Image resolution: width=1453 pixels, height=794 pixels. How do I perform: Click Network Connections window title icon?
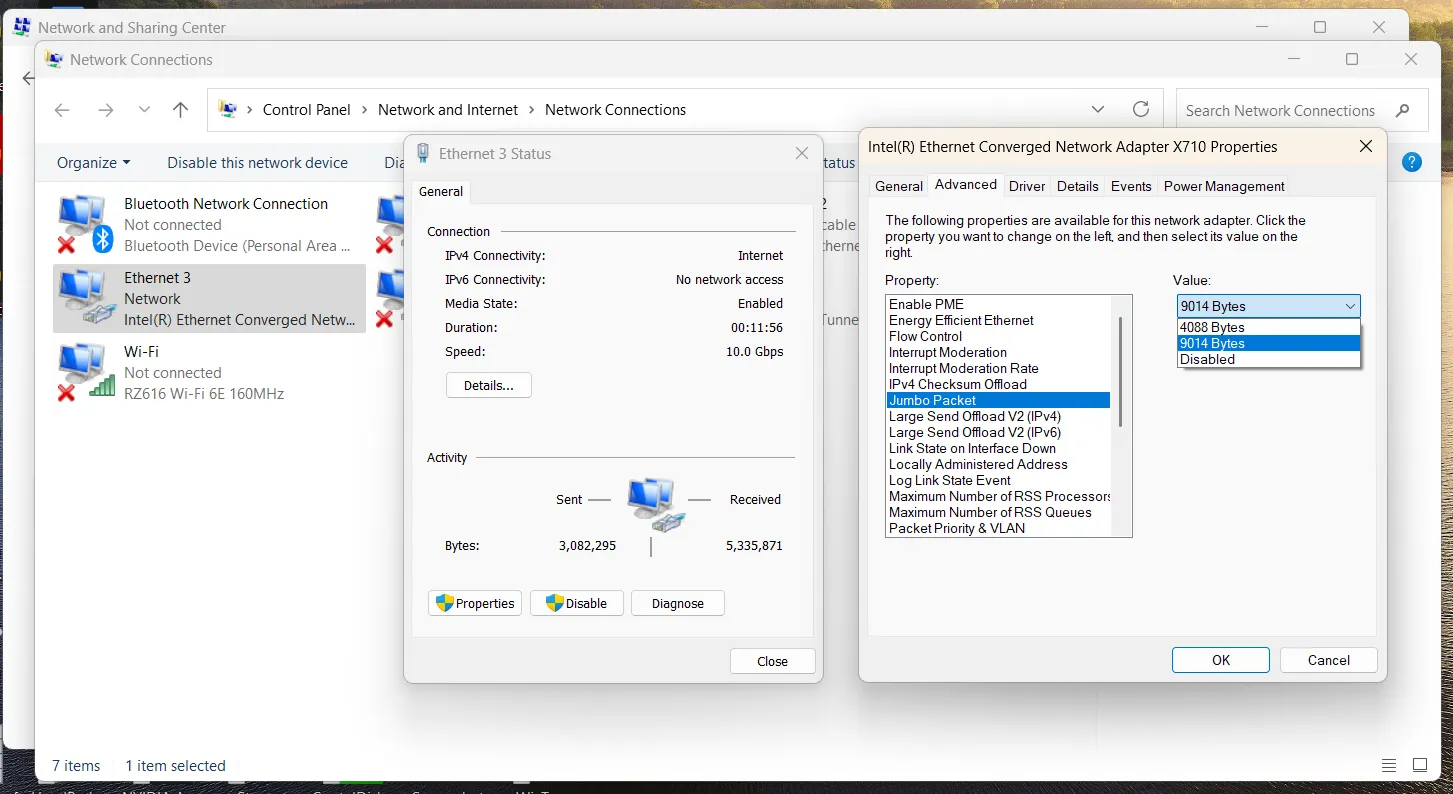tap(54, 60)
